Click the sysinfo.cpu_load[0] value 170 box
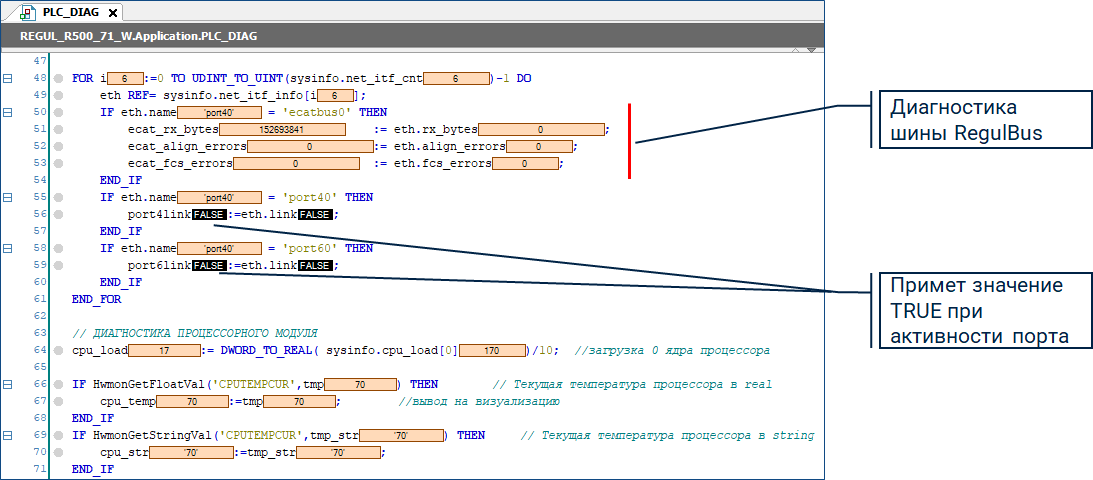The height and width of the screenshot is (480, 1093). [x=492, y=351]
